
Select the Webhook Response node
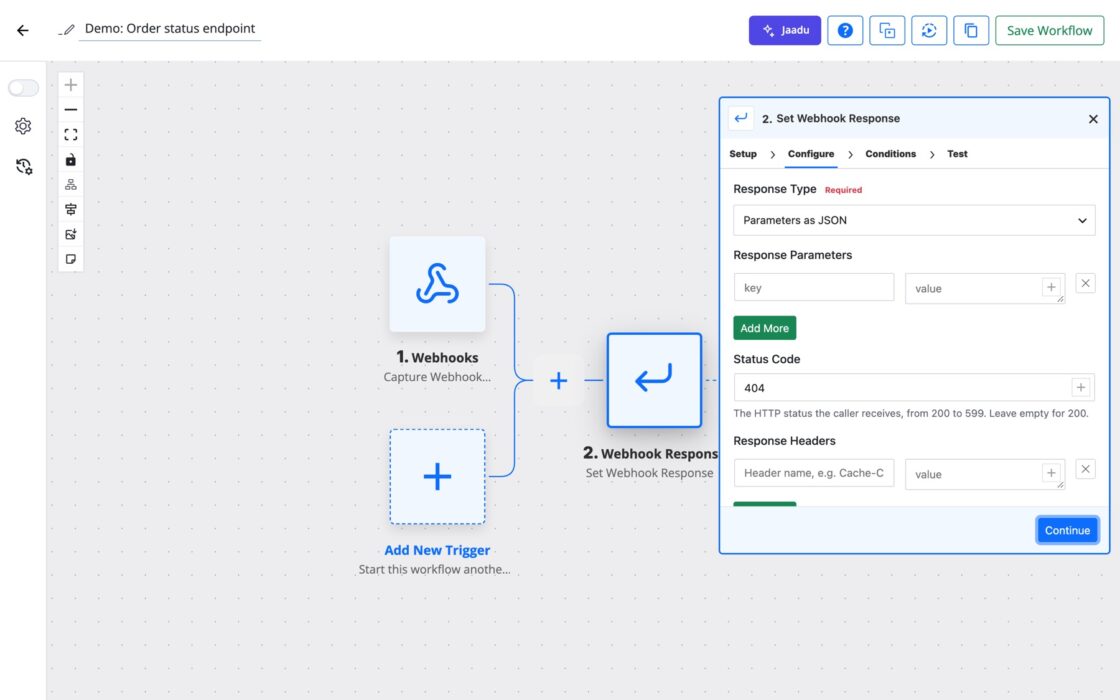(654, 380)
